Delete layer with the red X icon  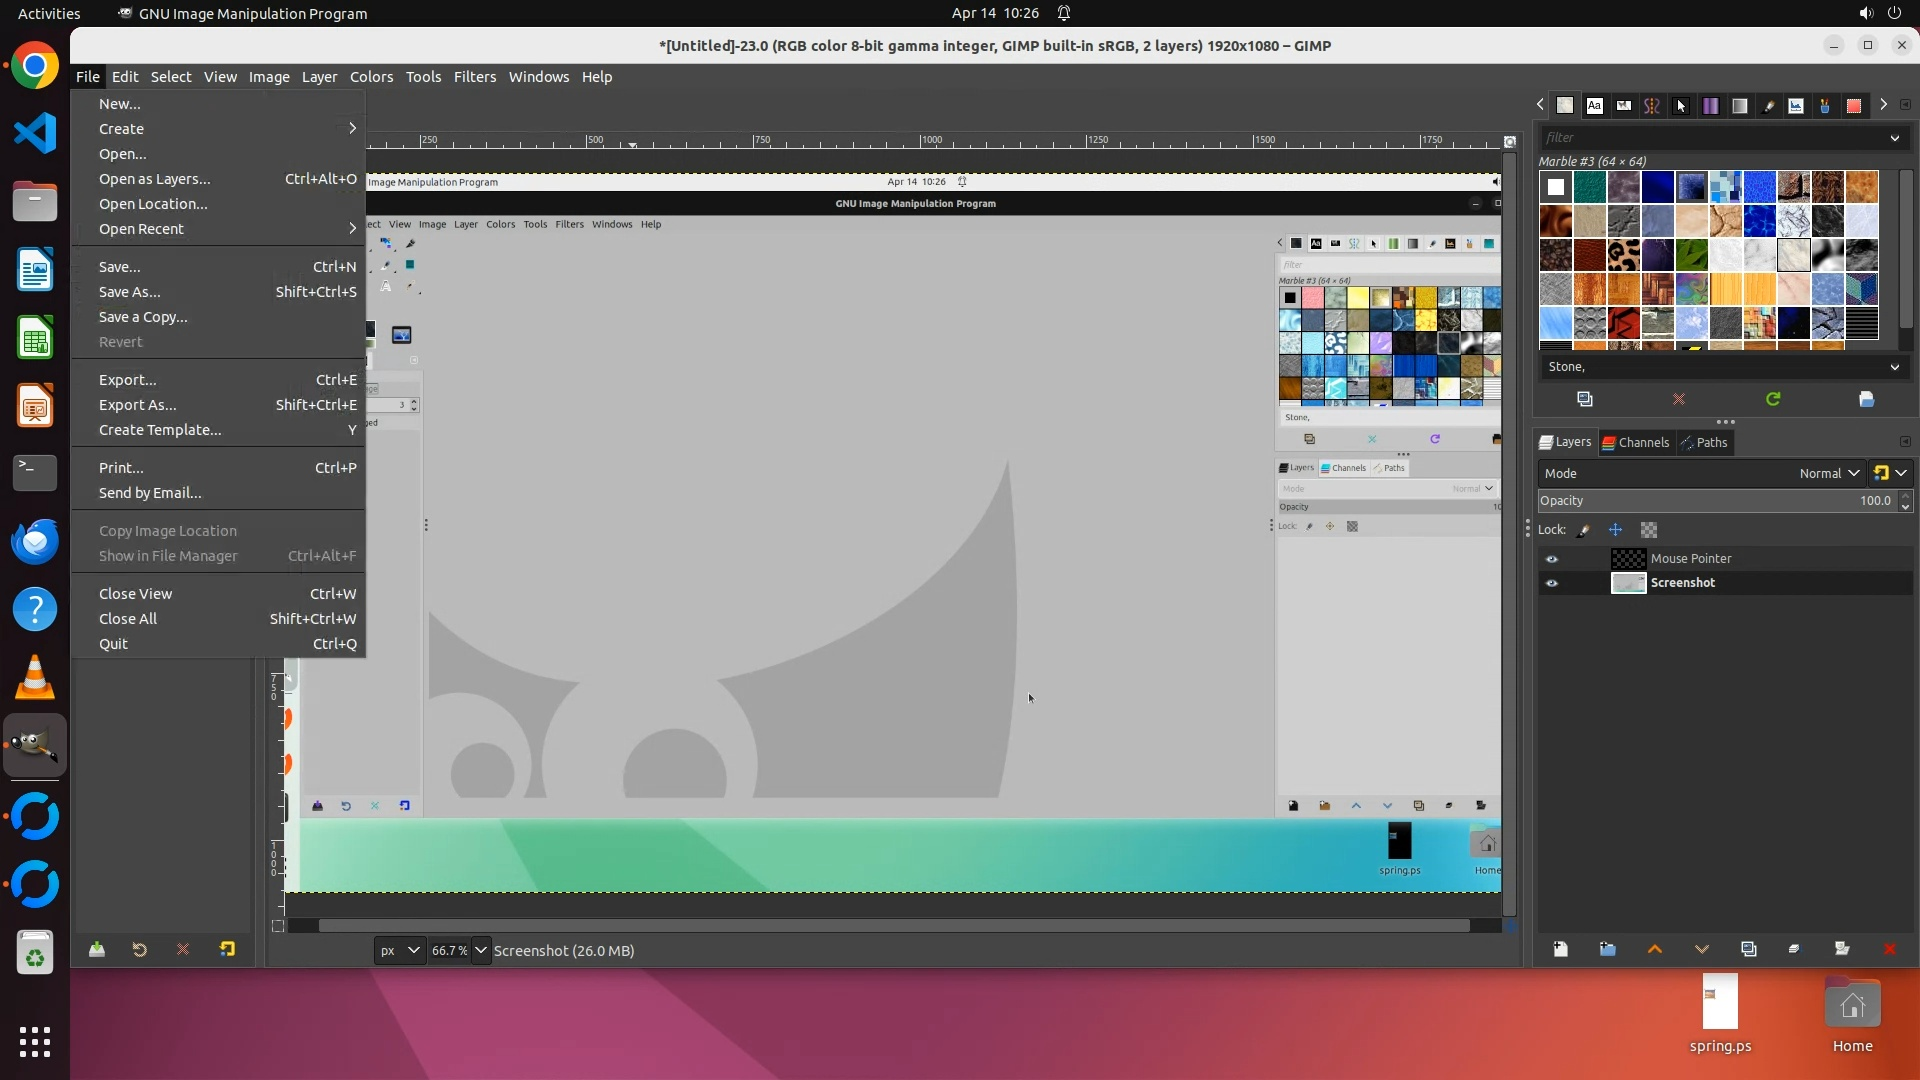pos(1889,949)
